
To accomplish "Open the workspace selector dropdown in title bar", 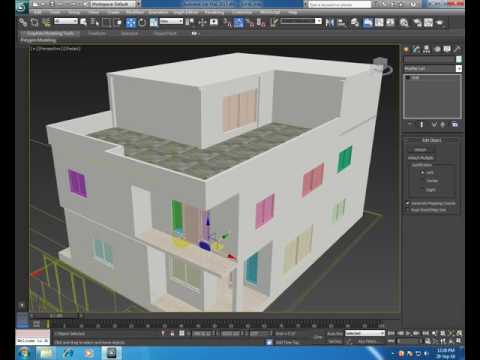I will (x=114, y=4).
